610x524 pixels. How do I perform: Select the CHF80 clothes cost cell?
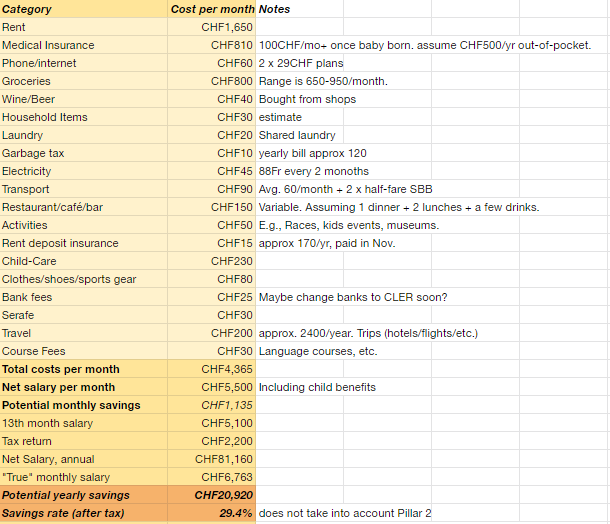[x=212, y=279]
